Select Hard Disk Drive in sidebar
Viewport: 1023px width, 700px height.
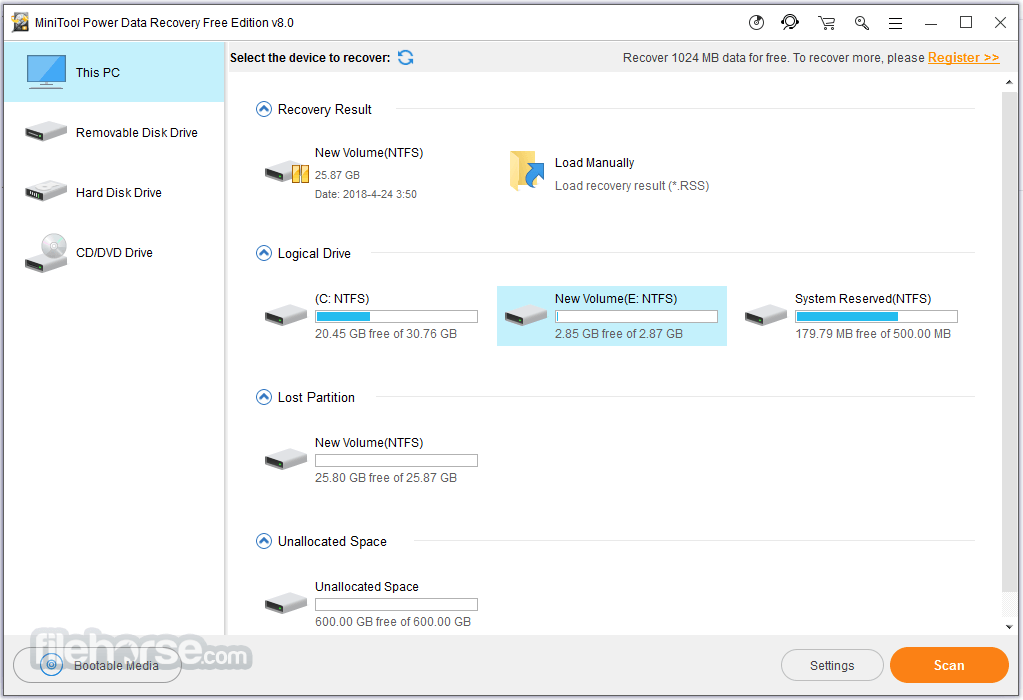click(x=114, y=192)
